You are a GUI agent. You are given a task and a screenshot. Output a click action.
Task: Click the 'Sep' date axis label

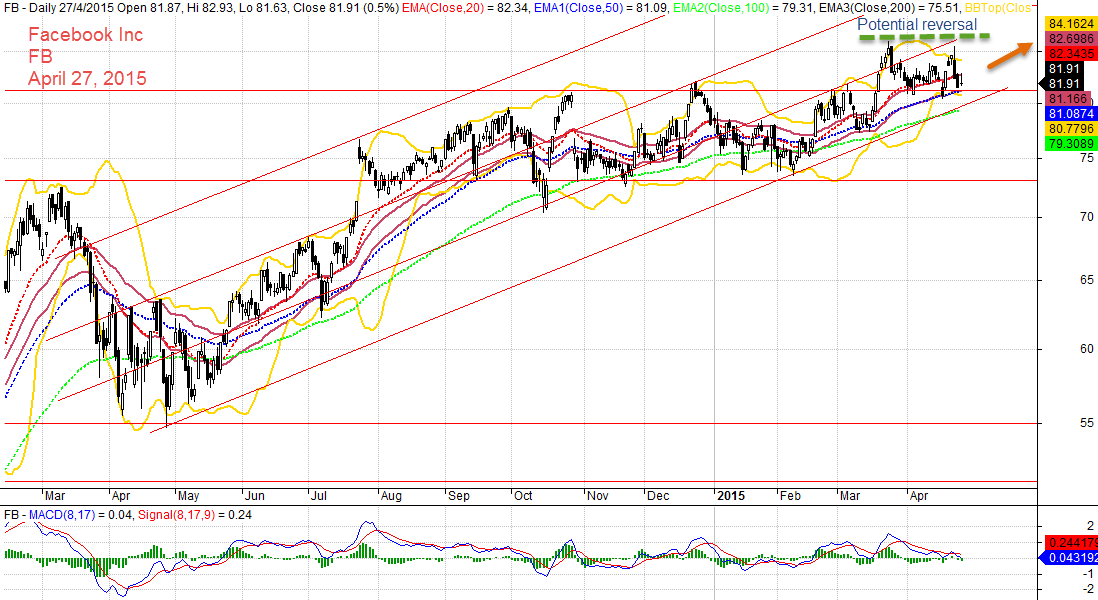(x=459, y=496)
